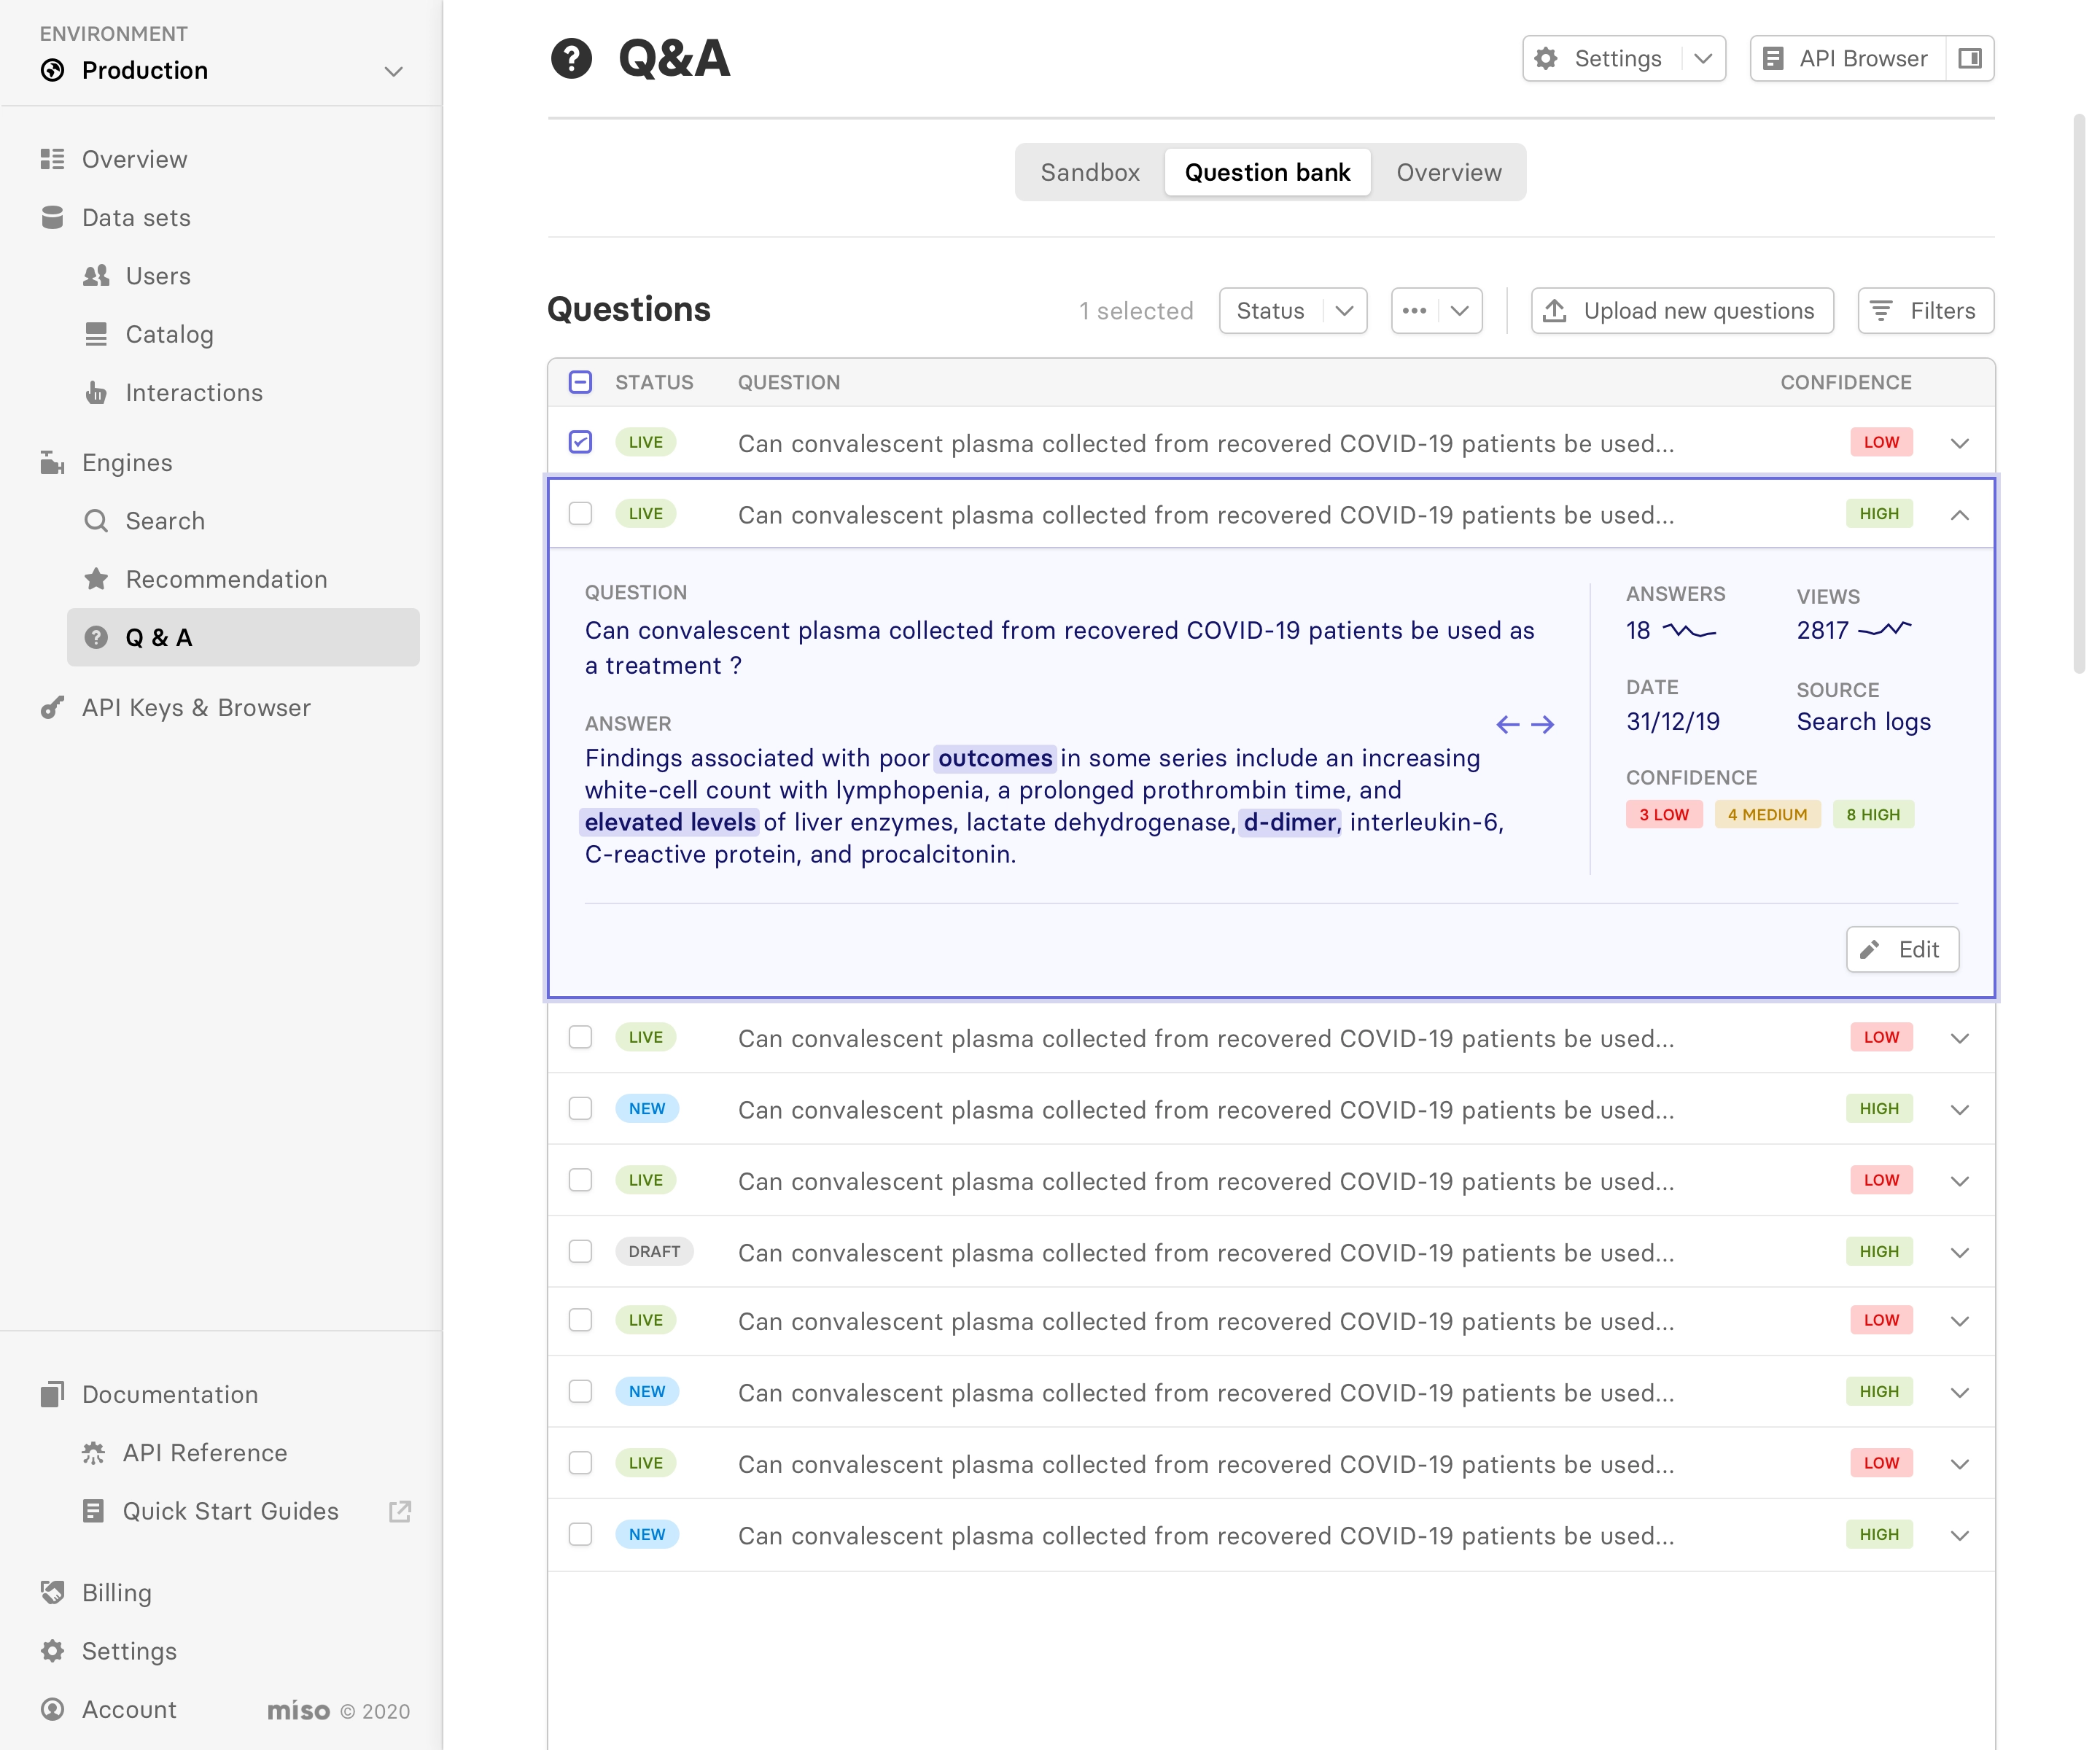Click the Upload new questions upload icon
Image resolution: width=2100 pixels, height=1750 pixels.
tap(1555, 311)
